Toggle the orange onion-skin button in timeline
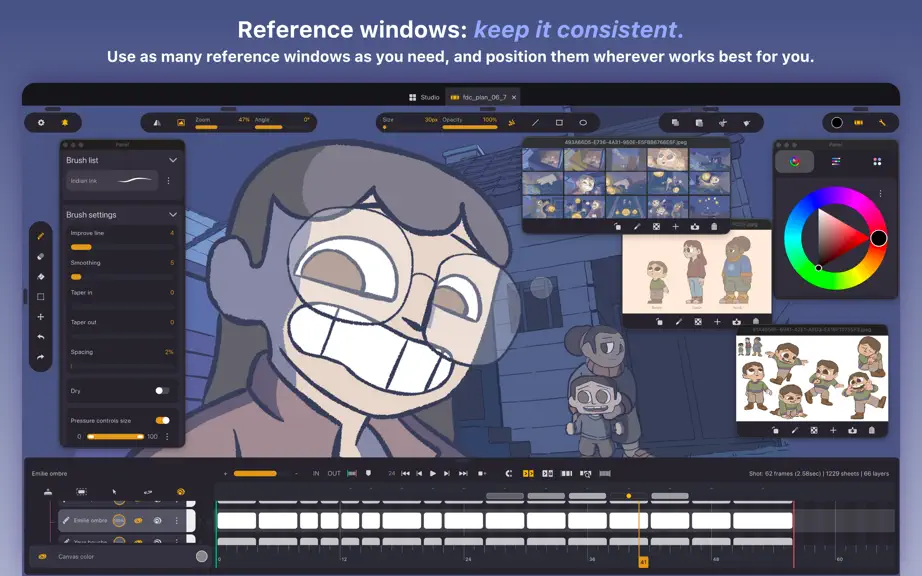Image resolution: width=922 pixels, height=576 pixels. (x=528, y=474)
